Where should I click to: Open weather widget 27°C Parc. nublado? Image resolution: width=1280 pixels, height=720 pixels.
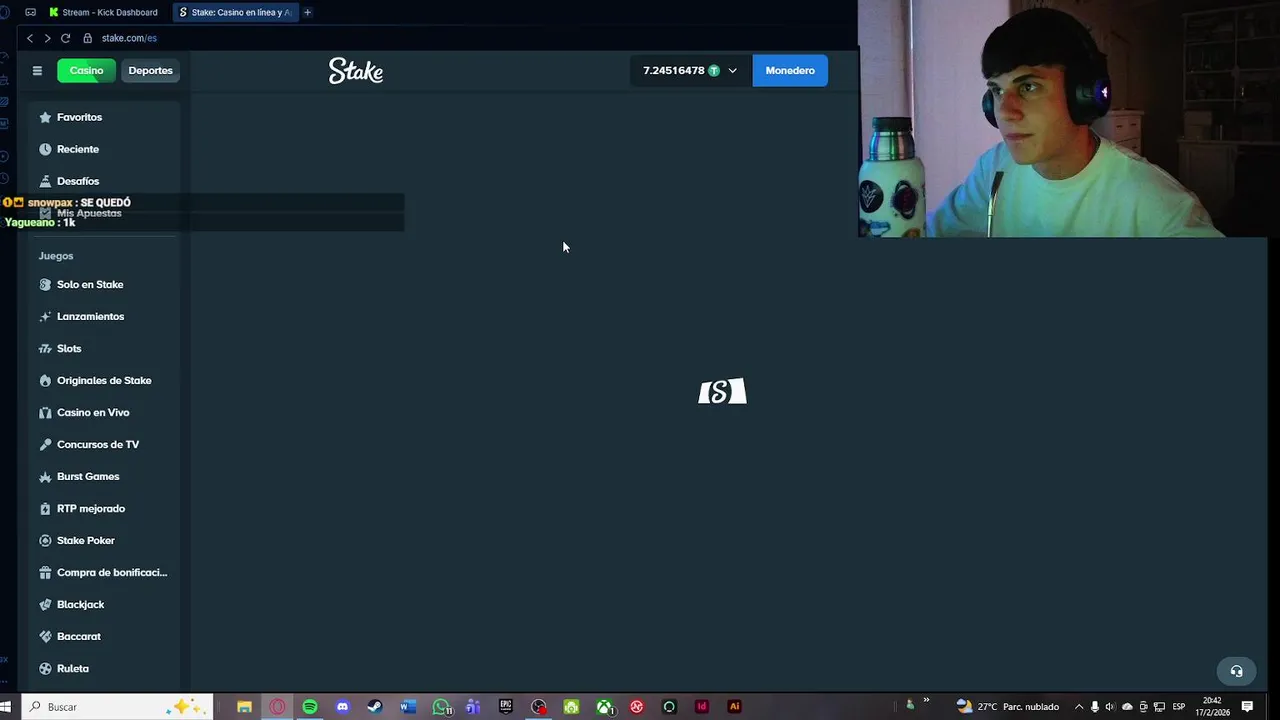click(1008, 707)
